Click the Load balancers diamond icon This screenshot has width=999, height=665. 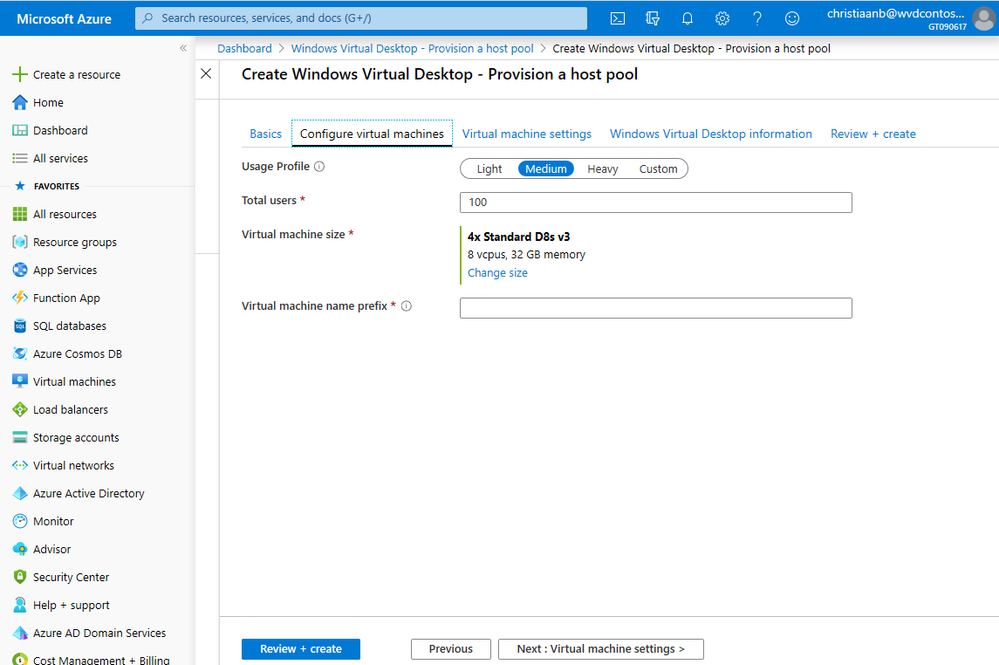coord(20,410)
